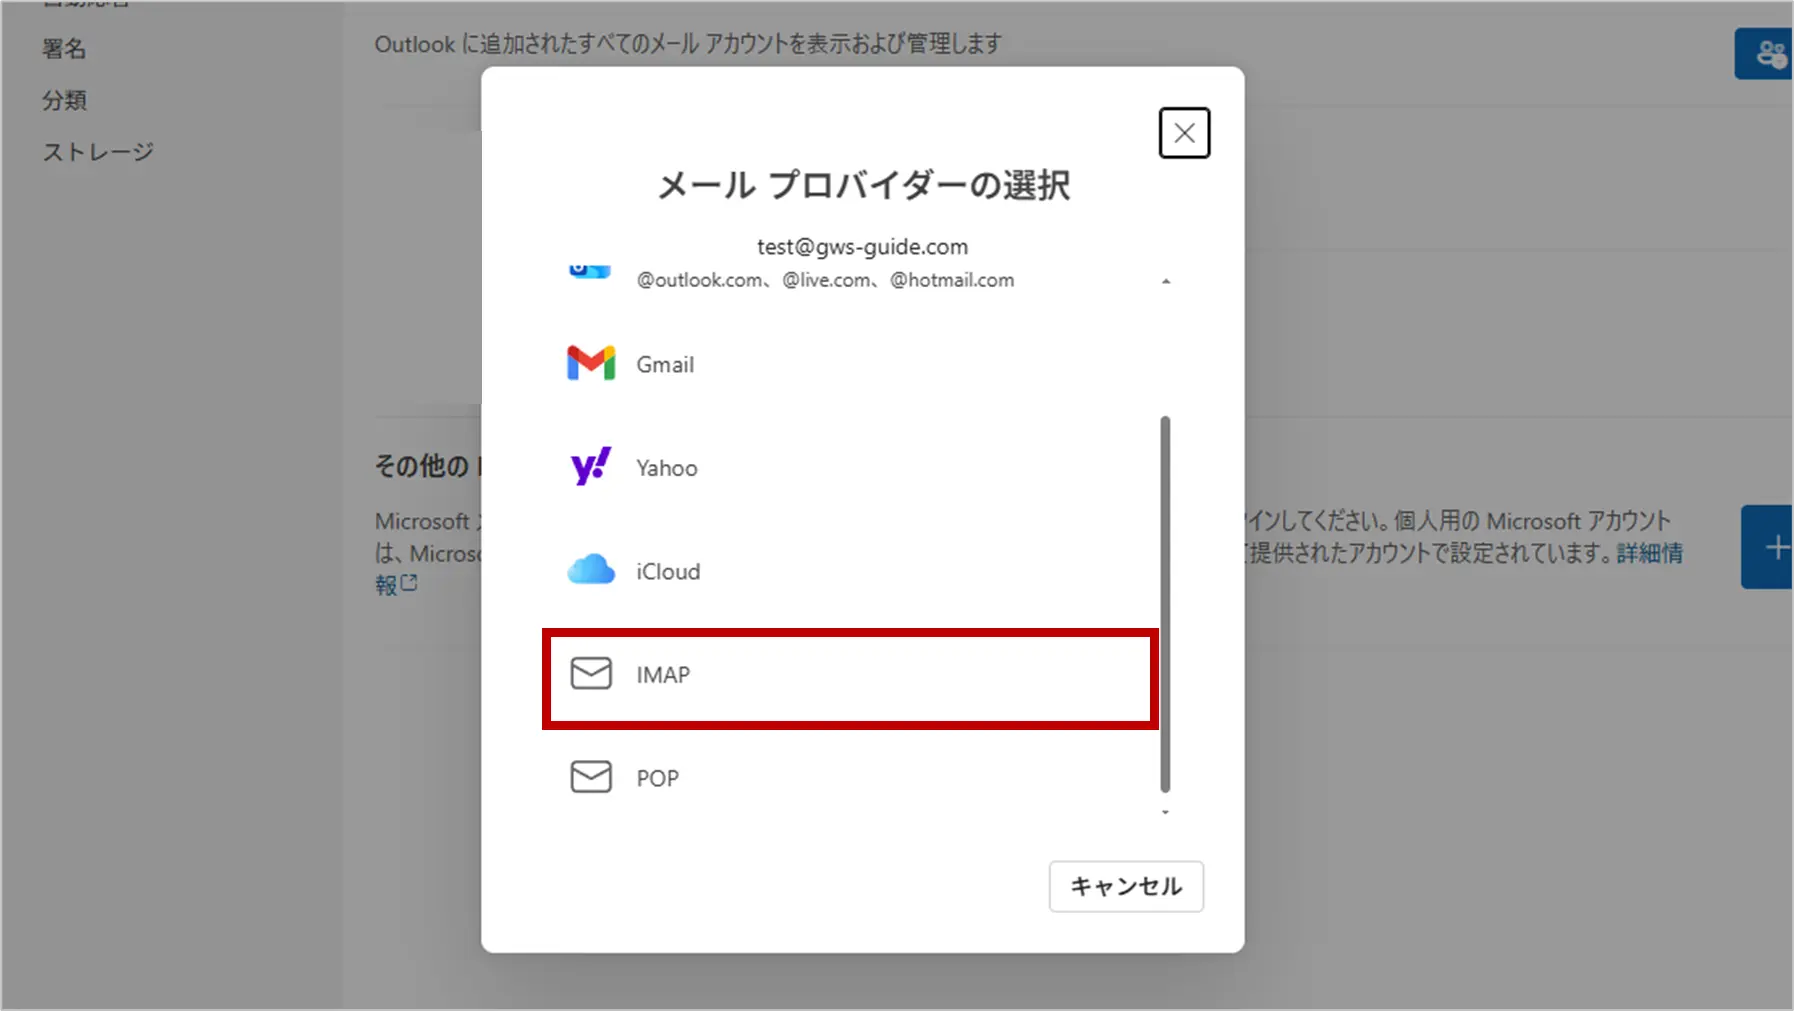The width and height of the screenshot is (1794, 1011).
Task: Select the IMAP text label
Action: click(663, 675)
